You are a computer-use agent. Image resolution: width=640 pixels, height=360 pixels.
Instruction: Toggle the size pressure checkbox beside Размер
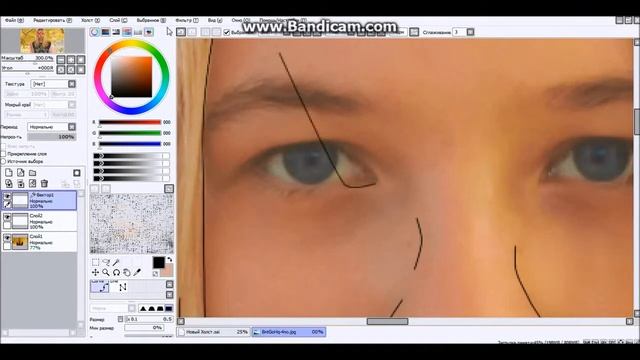click(120, 319)
